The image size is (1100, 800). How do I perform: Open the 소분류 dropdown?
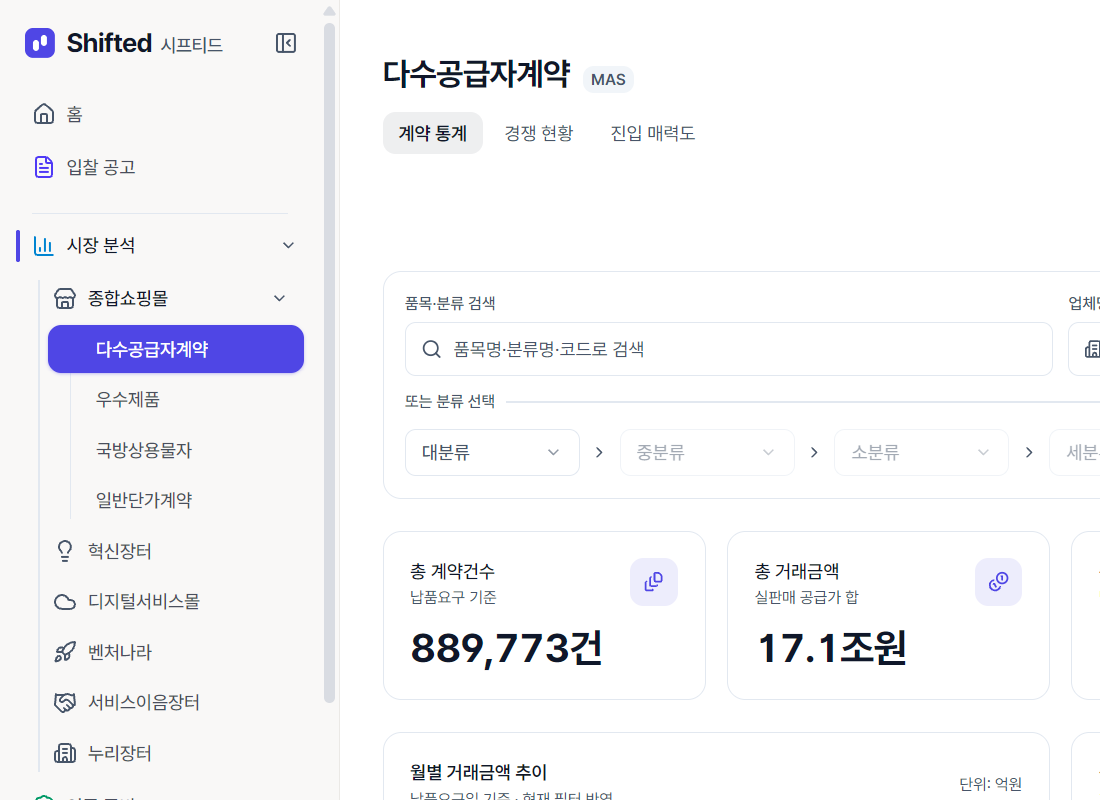(921, 453)
